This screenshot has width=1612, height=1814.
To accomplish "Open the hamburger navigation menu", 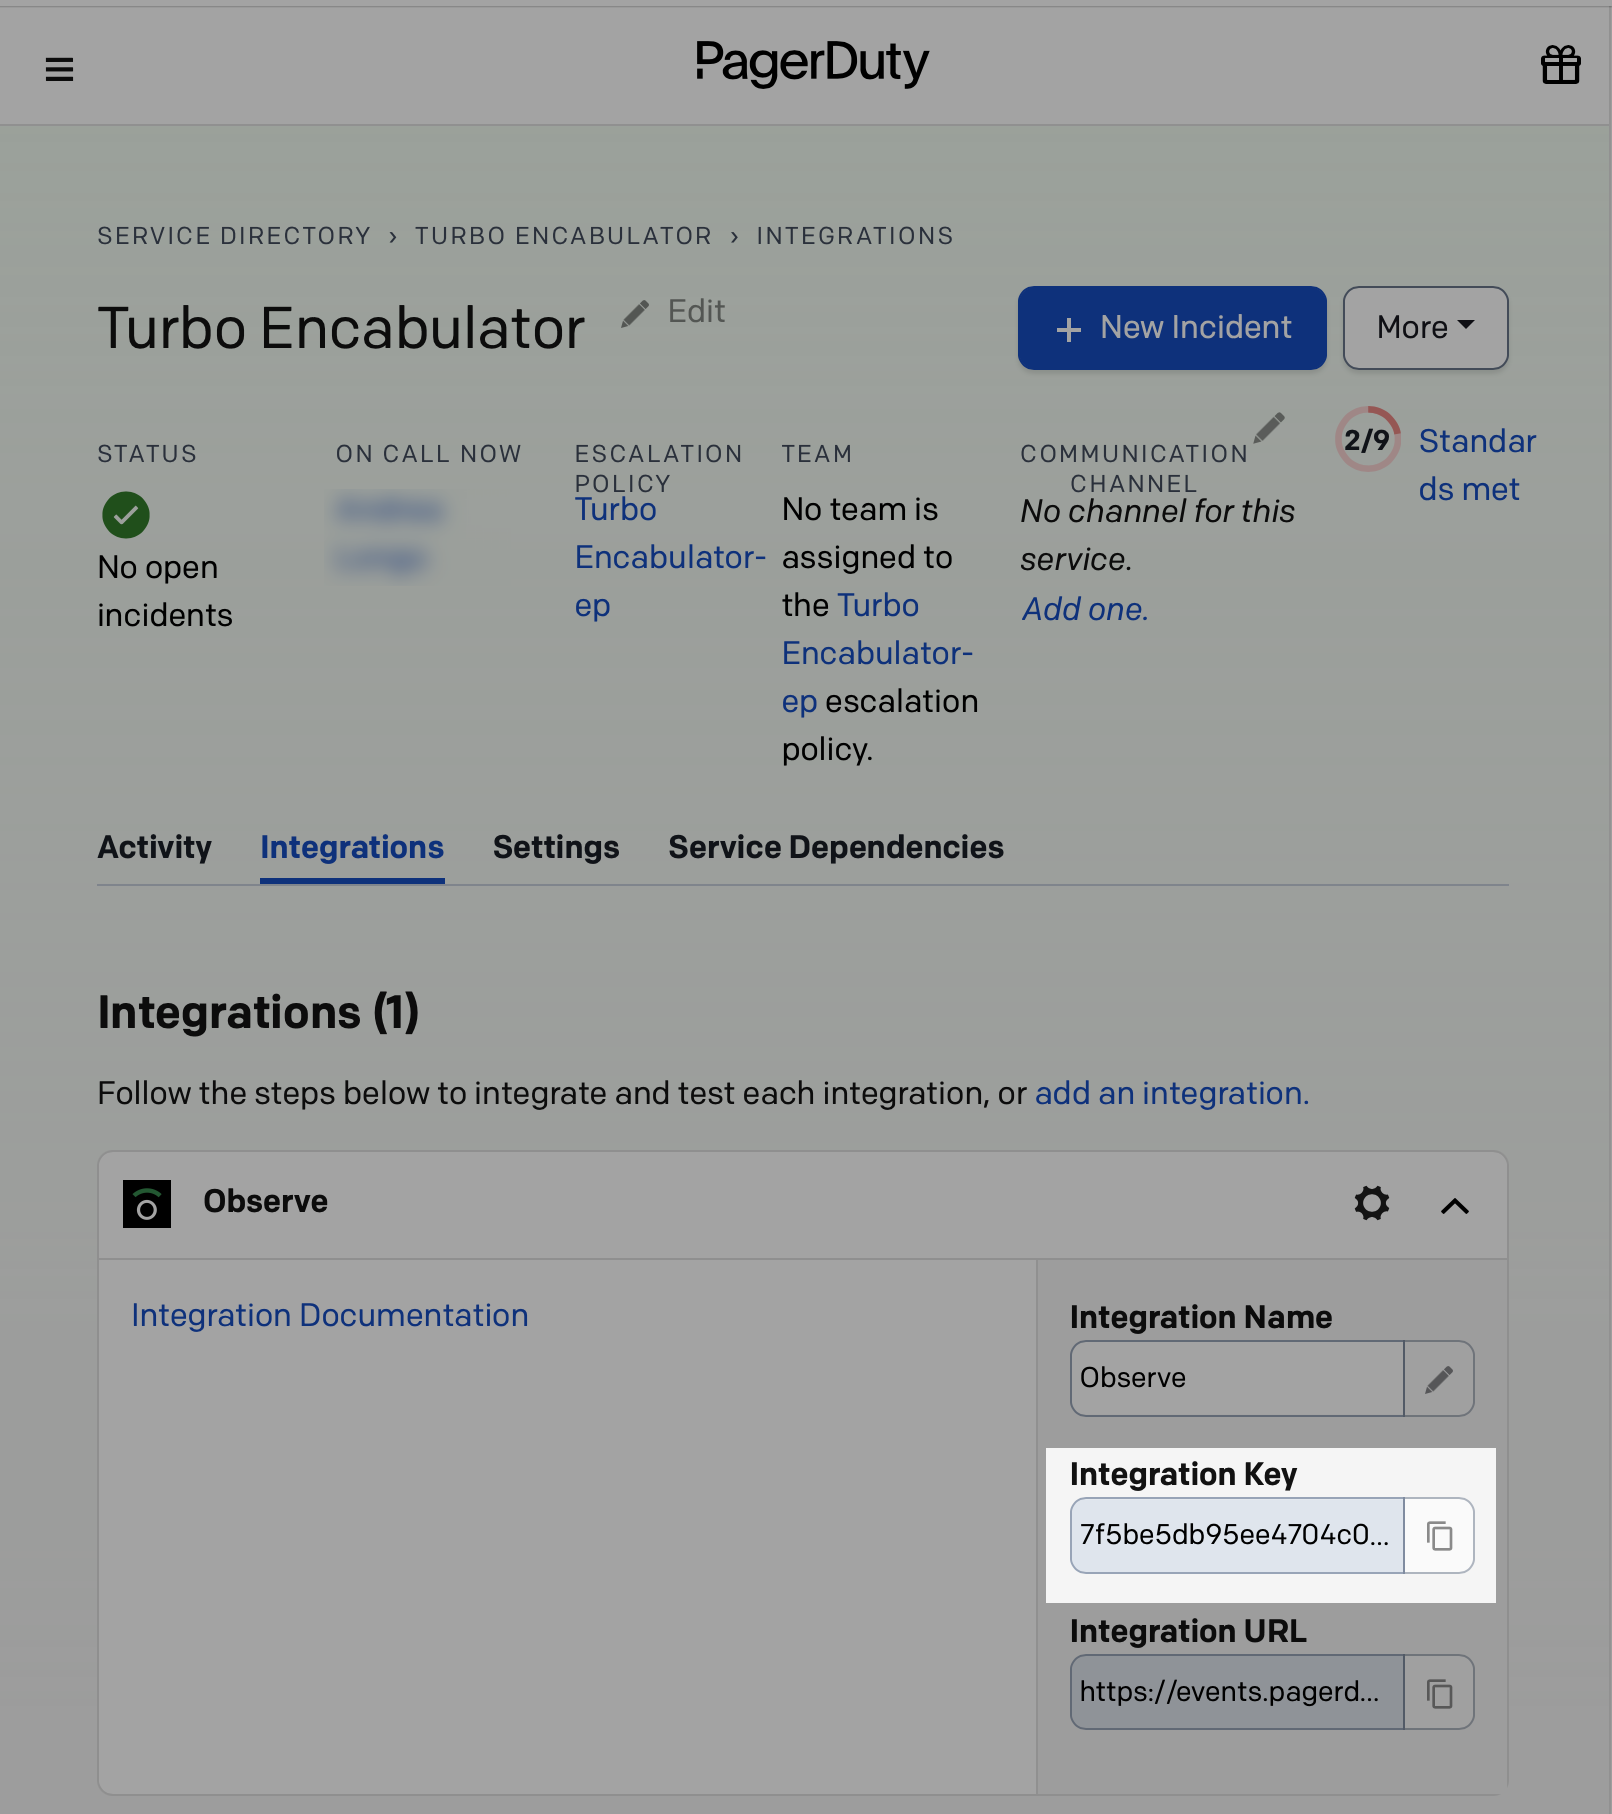I will (x=59, y=69).
